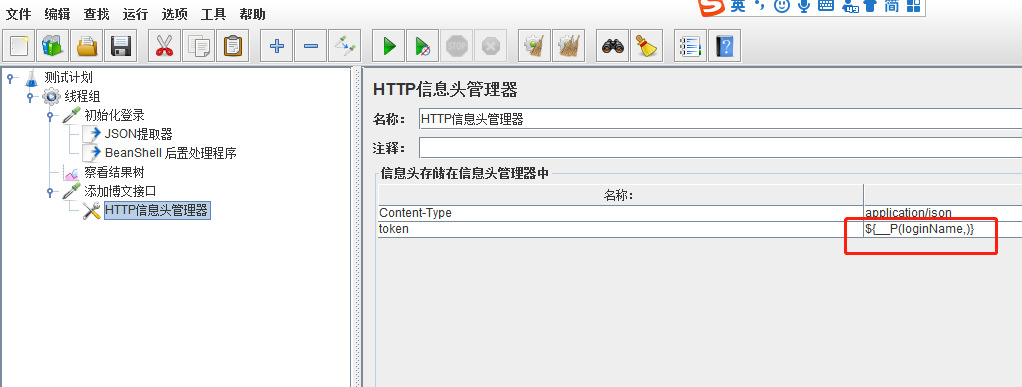Open the Sogou emoji smiley icon
Image resolution: width=1022 pixels, height=387 pixels.
(781, 6)
